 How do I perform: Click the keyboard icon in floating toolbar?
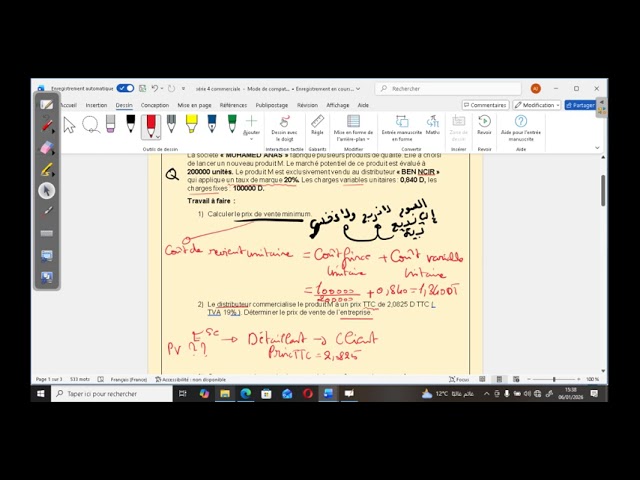(47, 233)
